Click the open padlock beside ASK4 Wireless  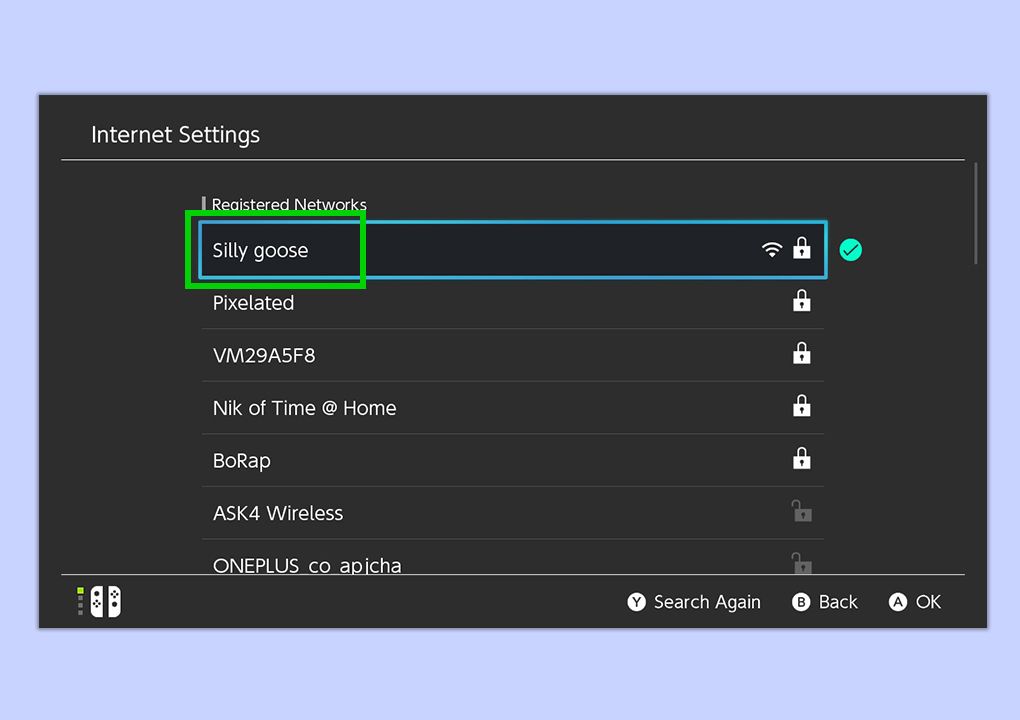[x=801, y=510]
